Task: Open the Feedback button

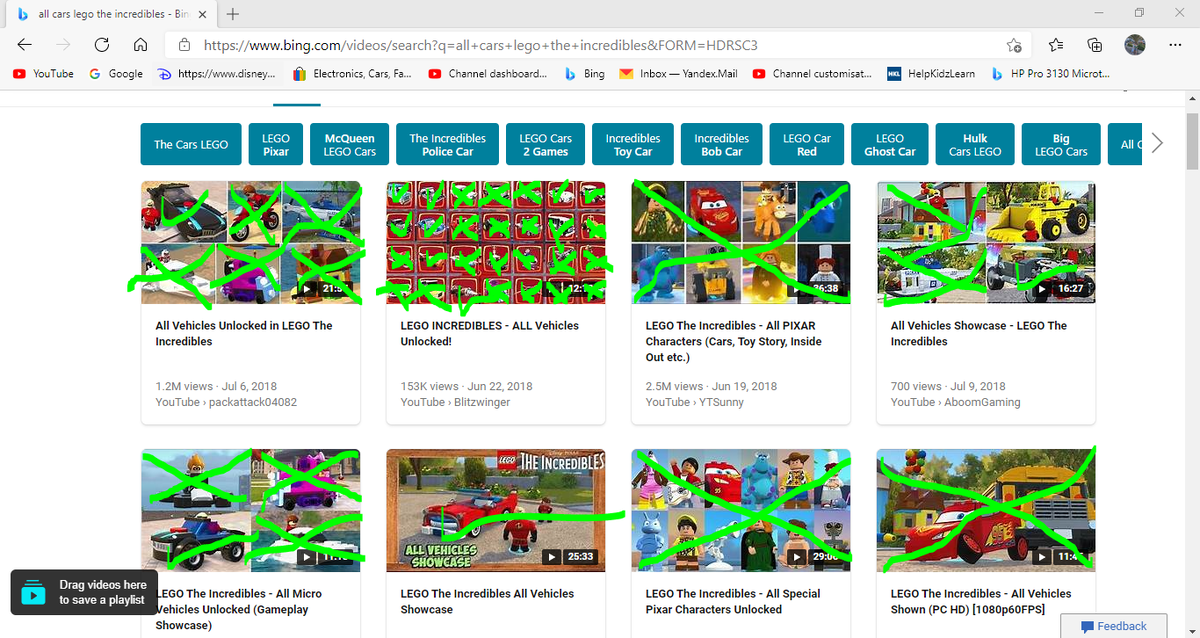Action: pyautogui.click(x=1113, y=626)
